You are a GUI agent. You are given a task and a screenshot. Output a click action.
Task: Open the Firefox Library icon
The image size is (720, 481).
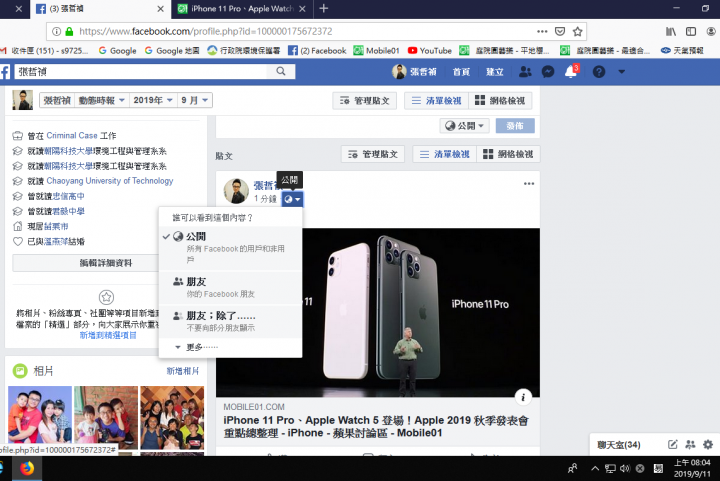pyautogui.click(x=671, y=31)
